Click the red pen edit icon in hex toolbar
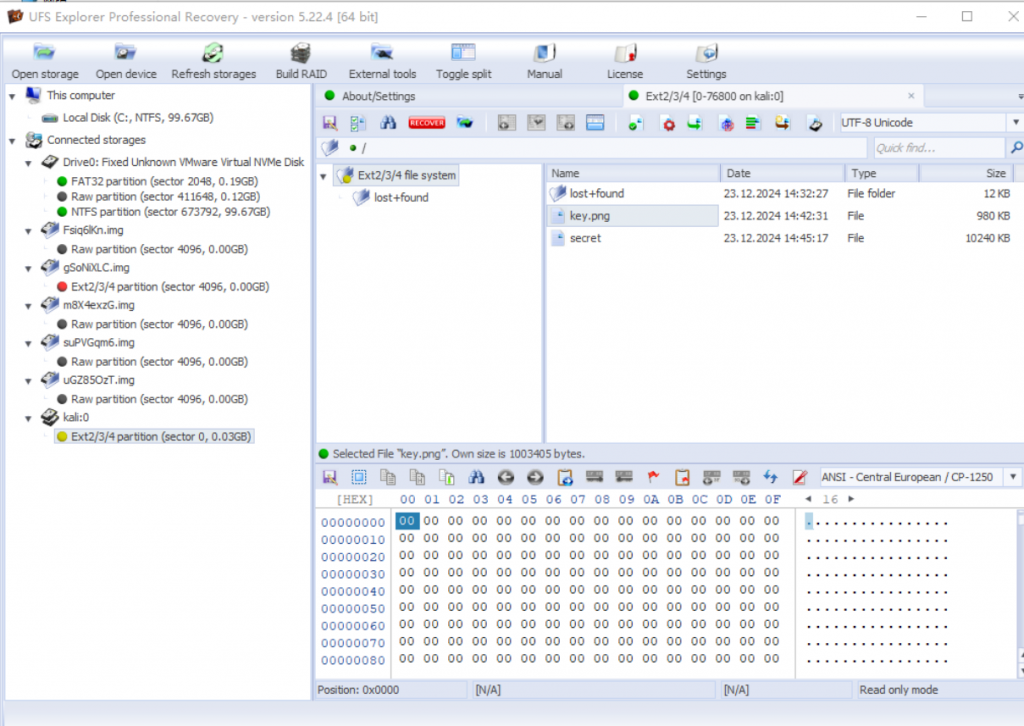 pyautogui.click(x=799, y=477)
